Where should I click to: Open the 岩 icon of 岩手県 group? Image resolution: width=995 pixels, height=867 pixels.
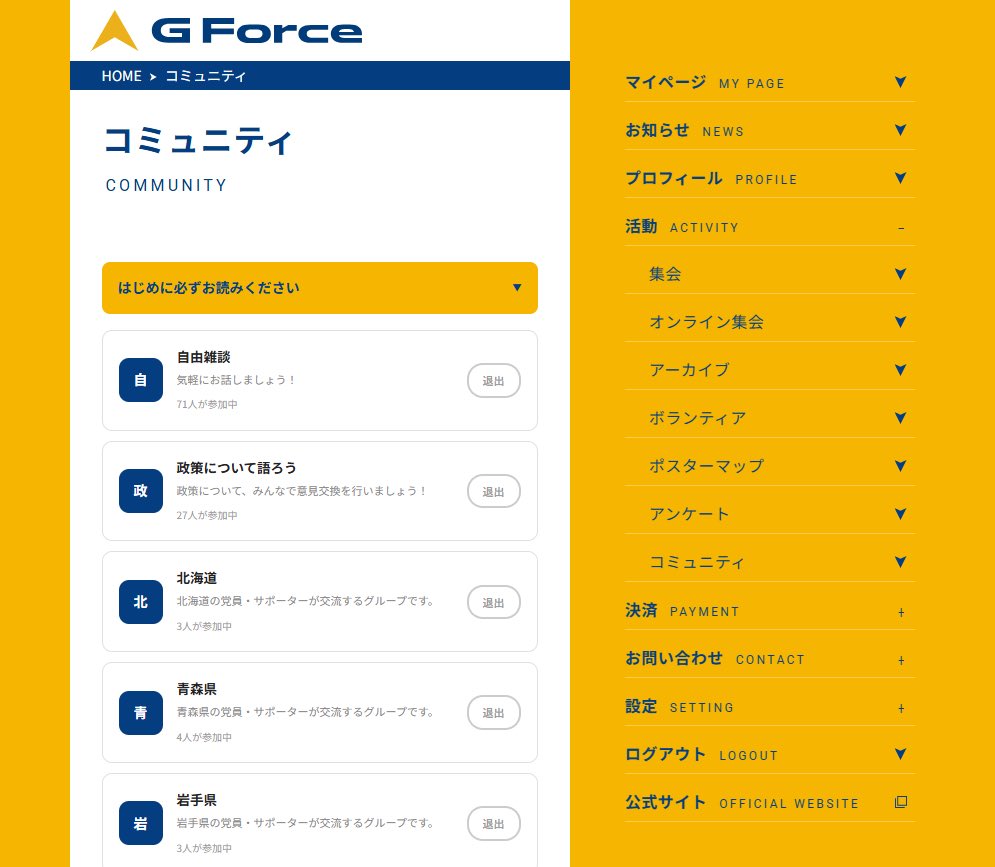coord(141,823)
